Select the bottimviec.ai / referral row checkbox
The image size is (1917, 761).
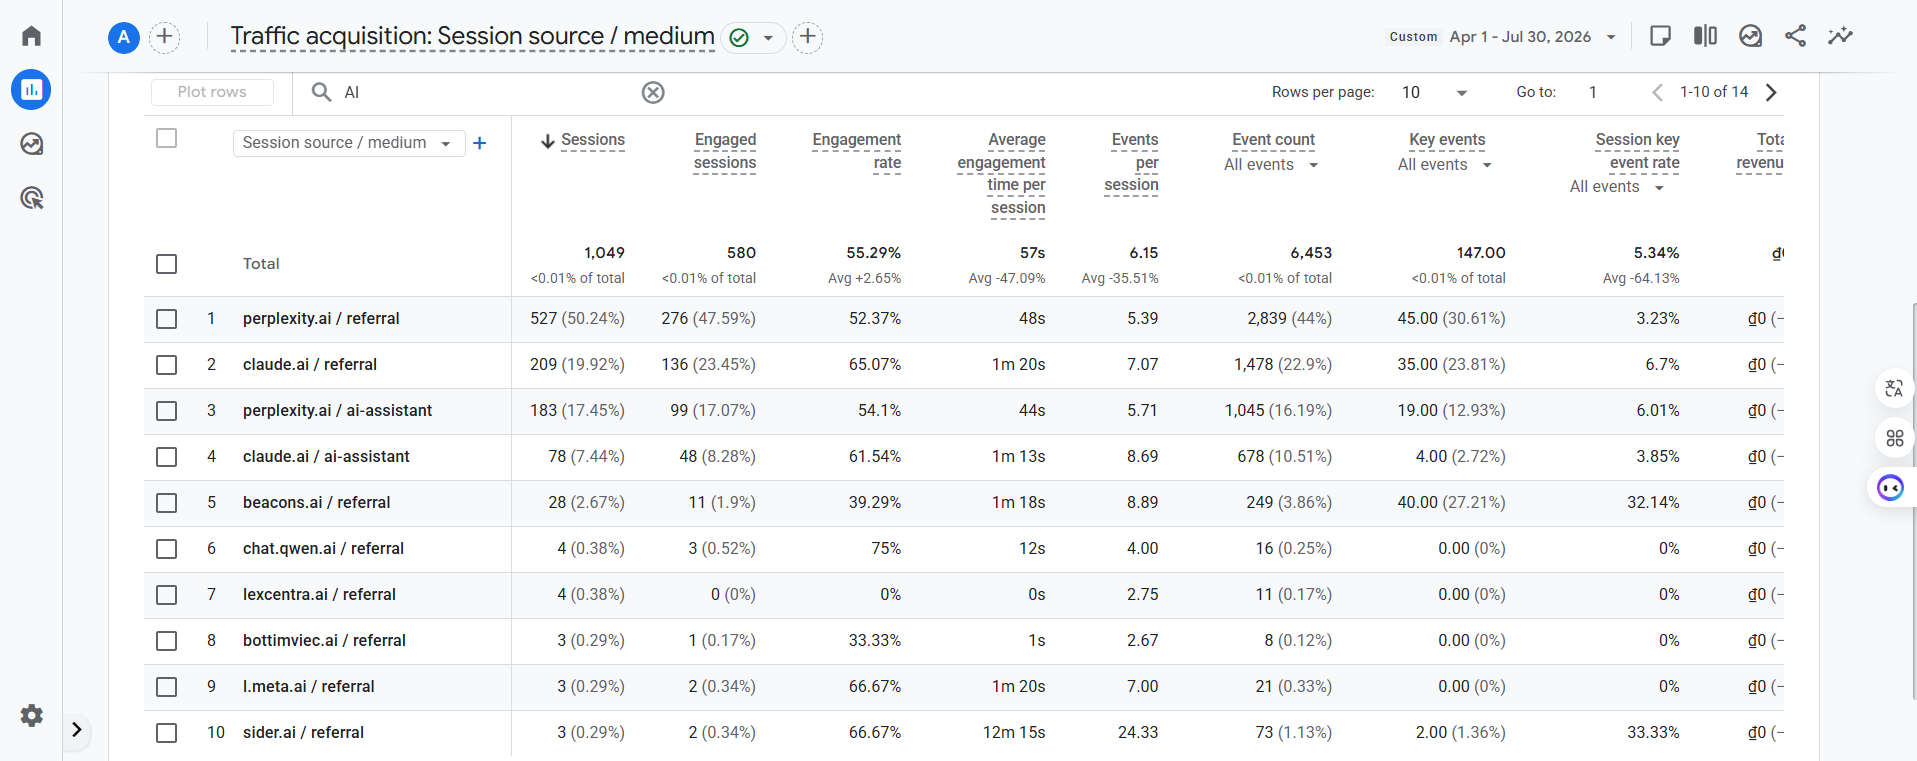point(167,641)
